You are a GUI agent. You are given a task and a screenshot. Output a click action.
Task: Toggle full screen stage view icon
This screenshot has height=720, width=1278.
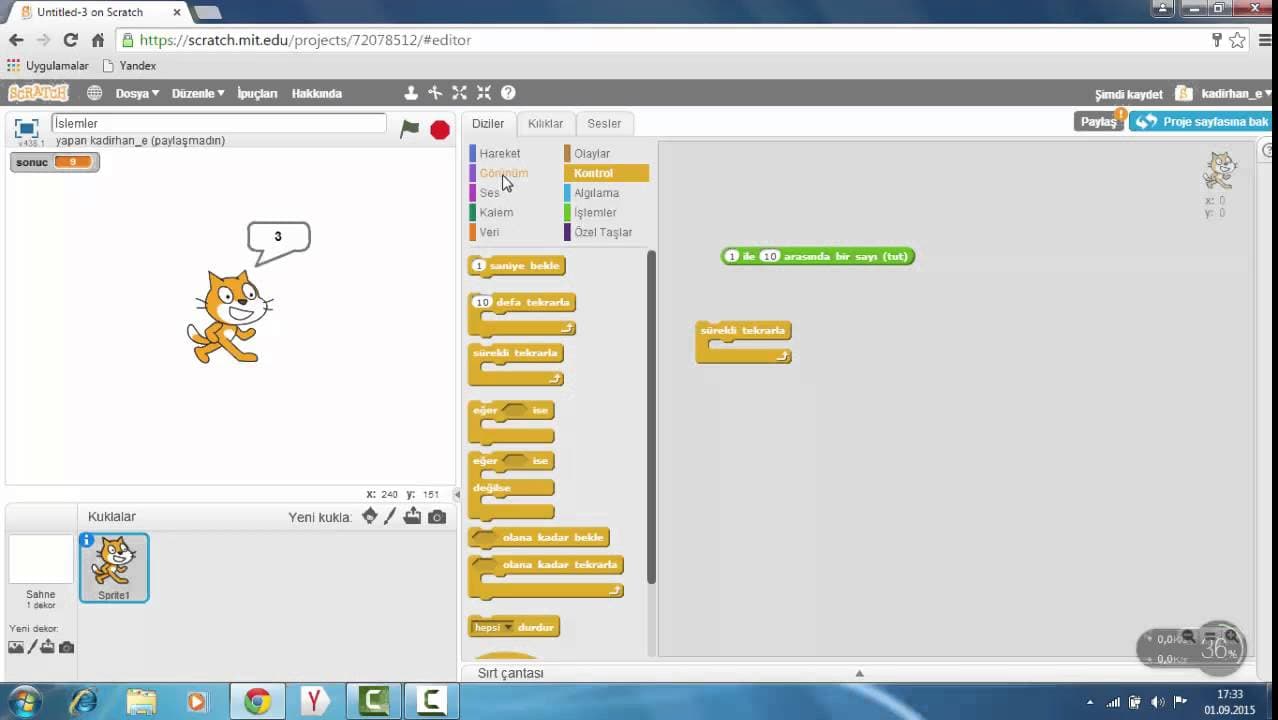pyautogui.click(x=27, y=128)
